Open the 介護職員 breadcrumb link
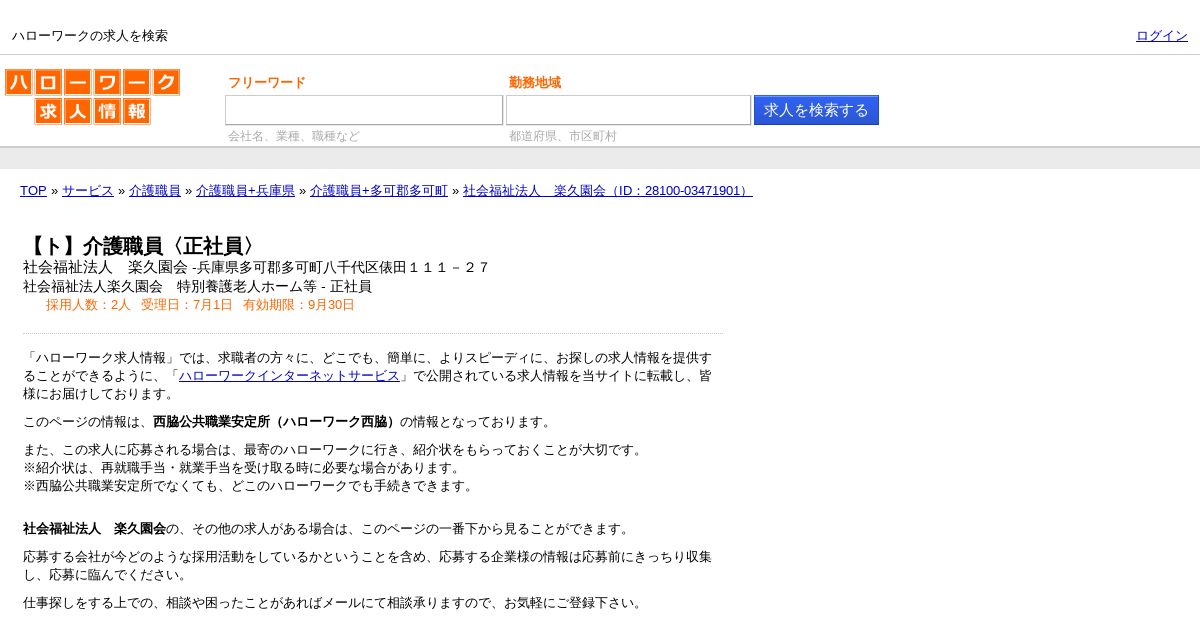This screenshot has height=630, width=1200. (x=155, y=191)
